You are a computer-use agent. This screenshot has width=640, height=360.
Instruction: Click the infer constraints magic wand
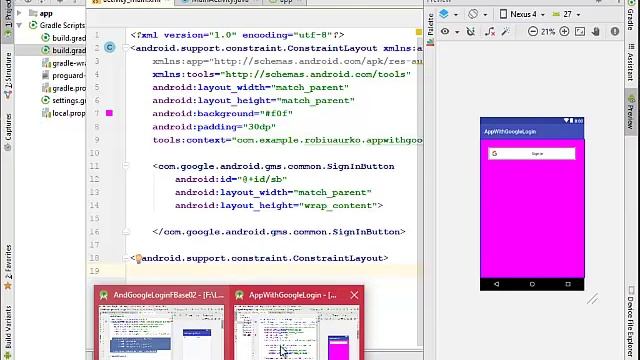tap(506, 31)
